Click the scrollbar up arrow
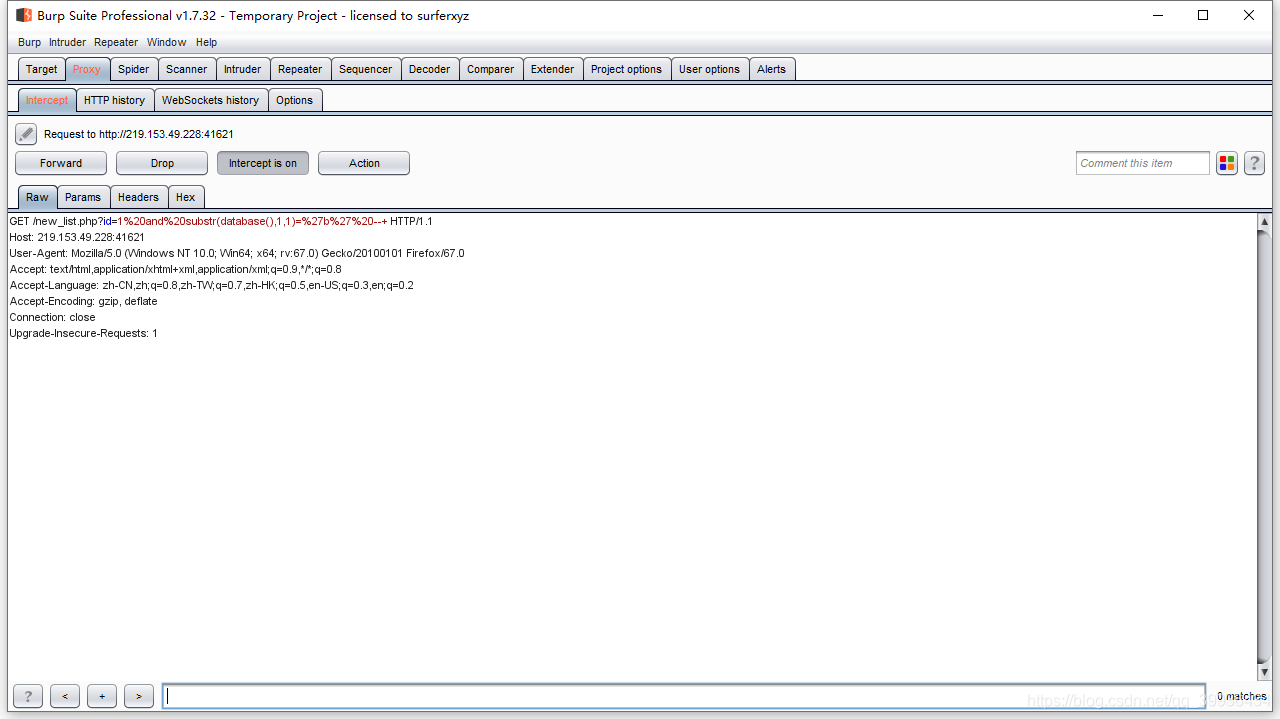Viewport: 1280px width, 719px height. [x=1265, y=222]
